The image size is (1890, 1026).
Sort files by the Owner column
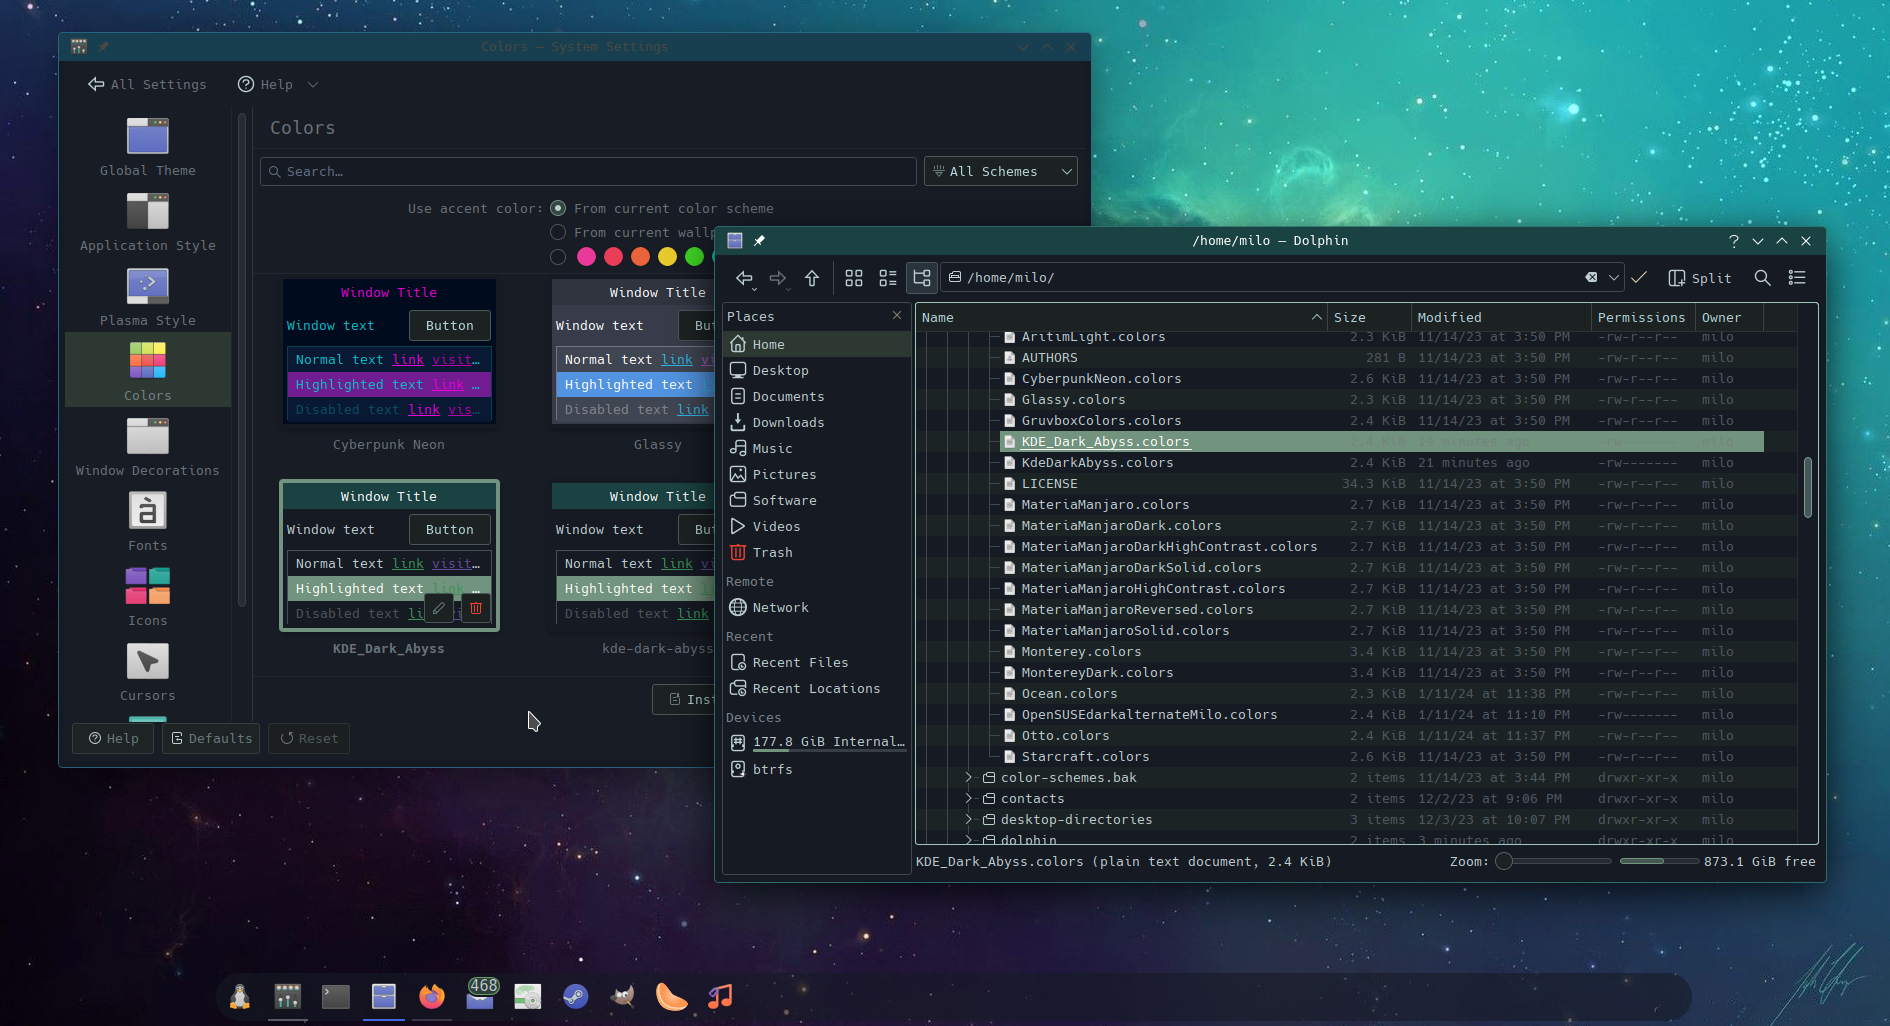[x=1729, y=317]
